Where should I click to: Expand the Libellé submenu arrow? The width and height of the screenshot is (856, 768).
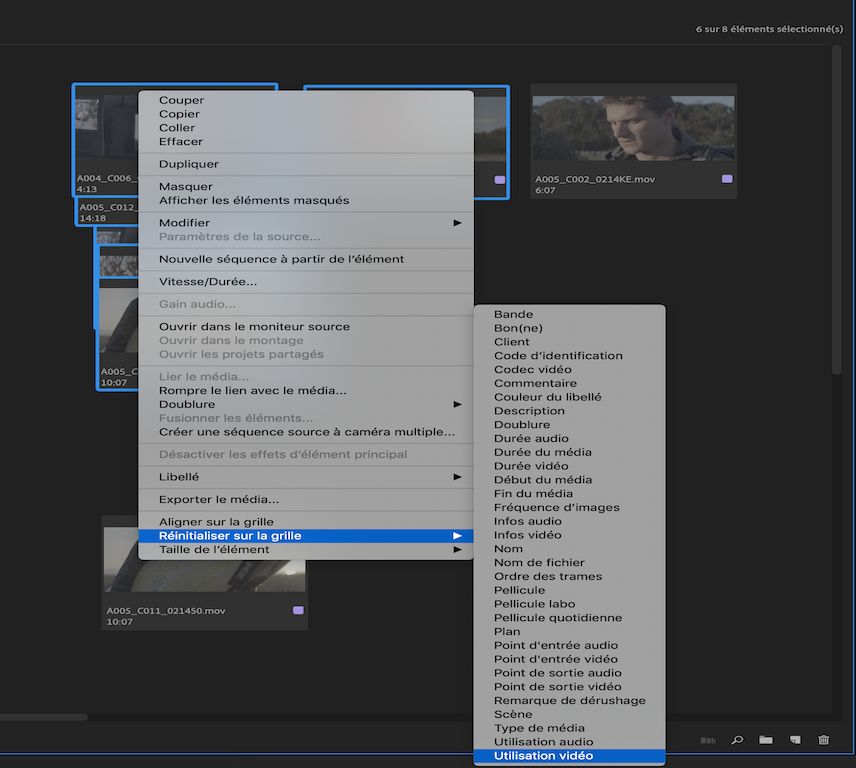(x=457, y=477)
